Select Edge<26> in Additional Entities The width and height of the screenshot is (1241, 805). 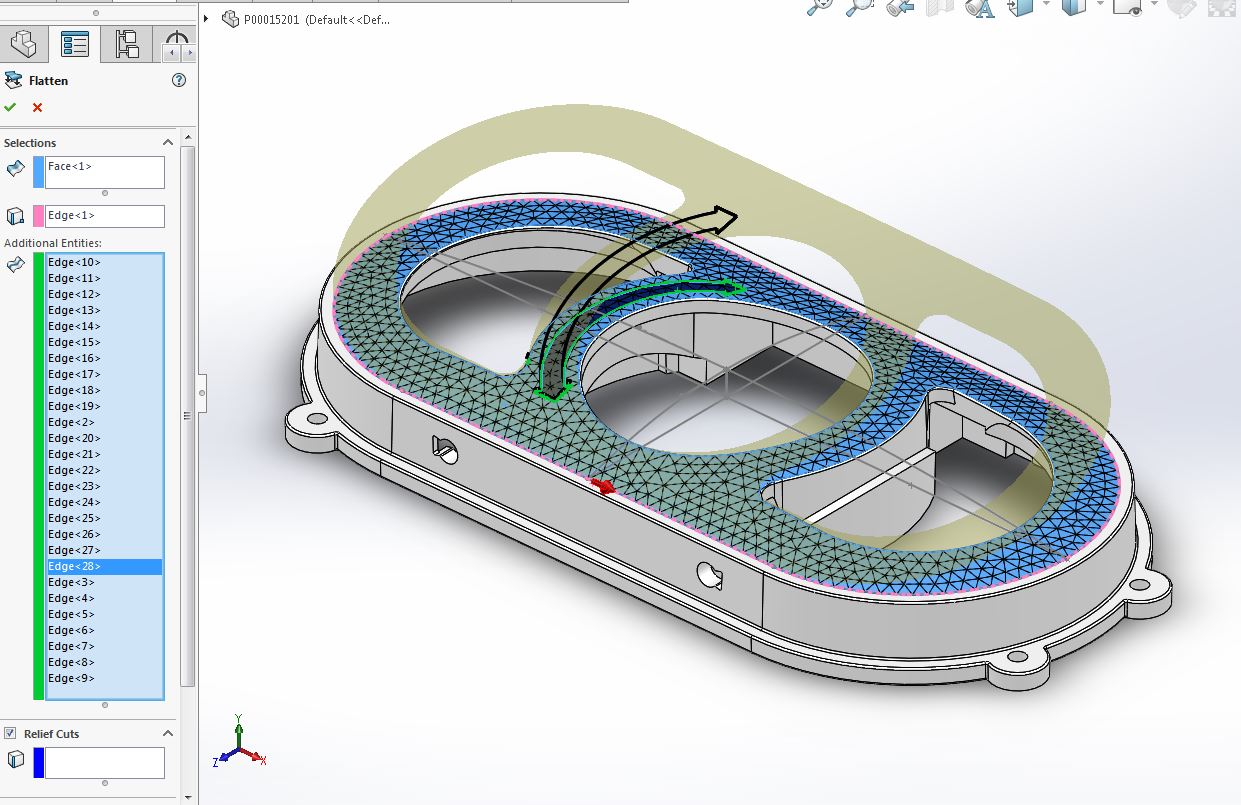[105, 534]
